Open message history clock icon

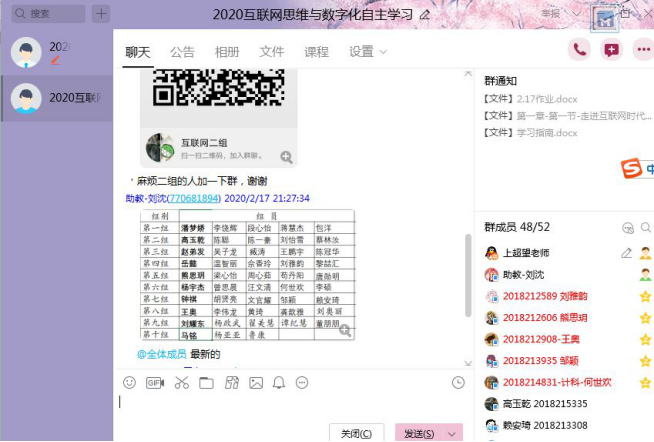pyautogui.click(x=458, y=382)
